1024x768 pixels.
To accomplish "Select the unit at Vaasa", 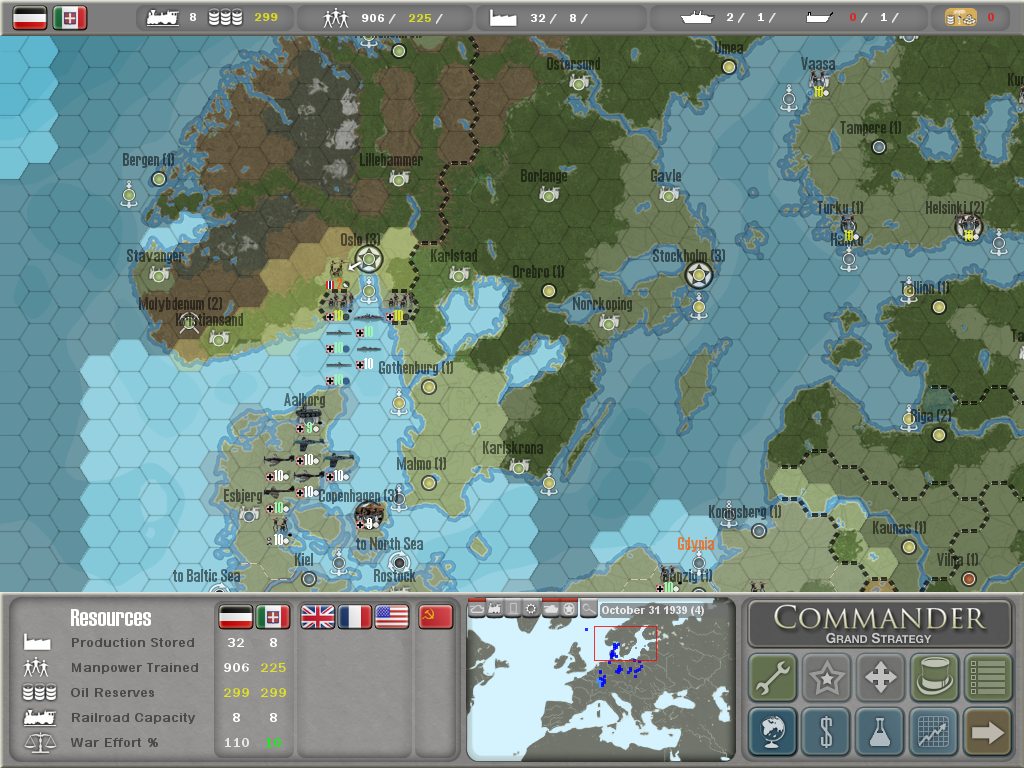I will click(x=818, y=82).
